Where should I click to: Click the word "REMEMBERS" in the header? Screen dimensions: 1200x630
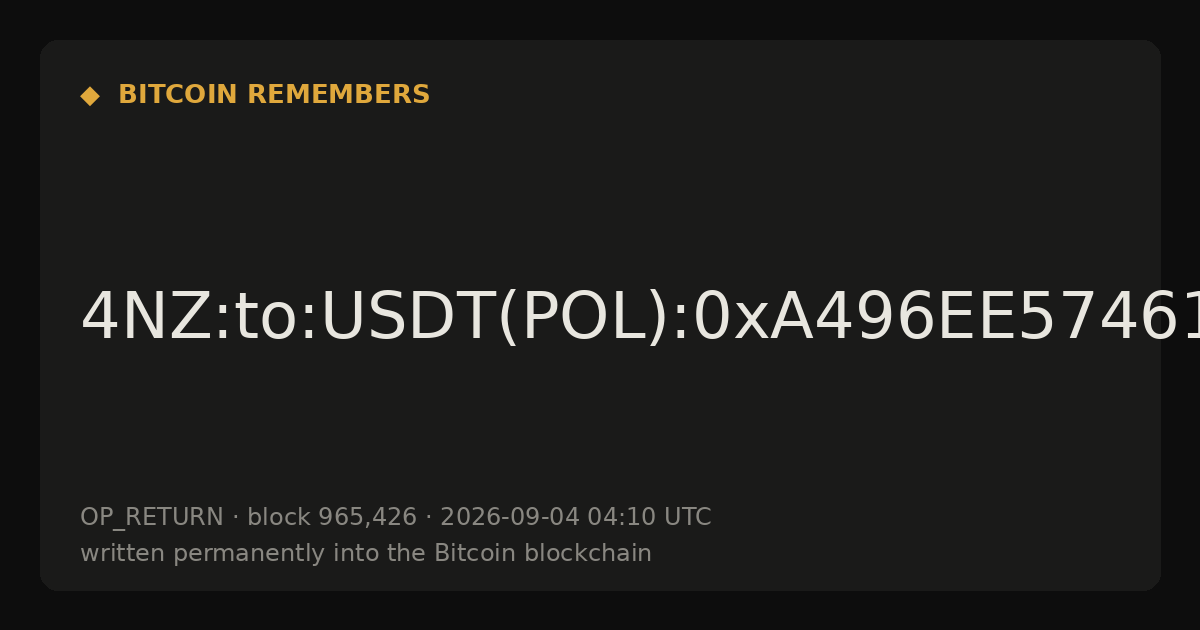[x=338, y=95]
